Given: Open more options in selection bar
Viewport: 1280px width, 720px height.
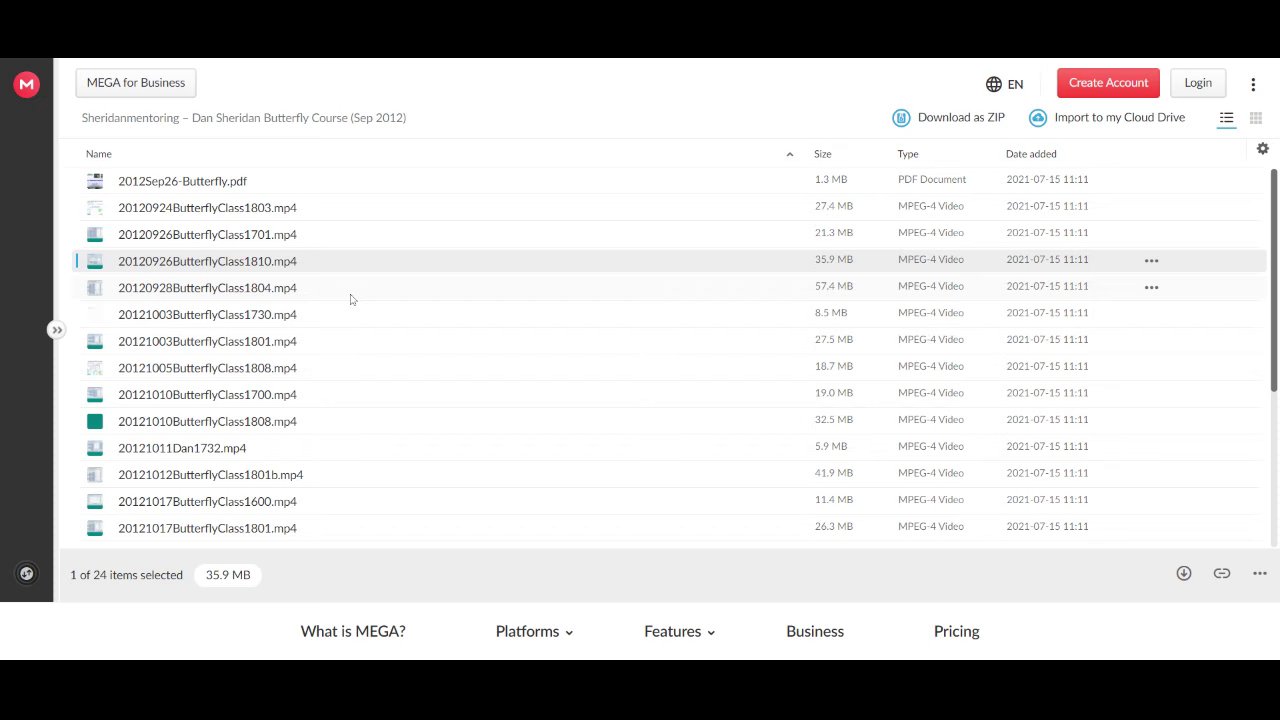Looking at the screenshot, I should coord(1260,573).
